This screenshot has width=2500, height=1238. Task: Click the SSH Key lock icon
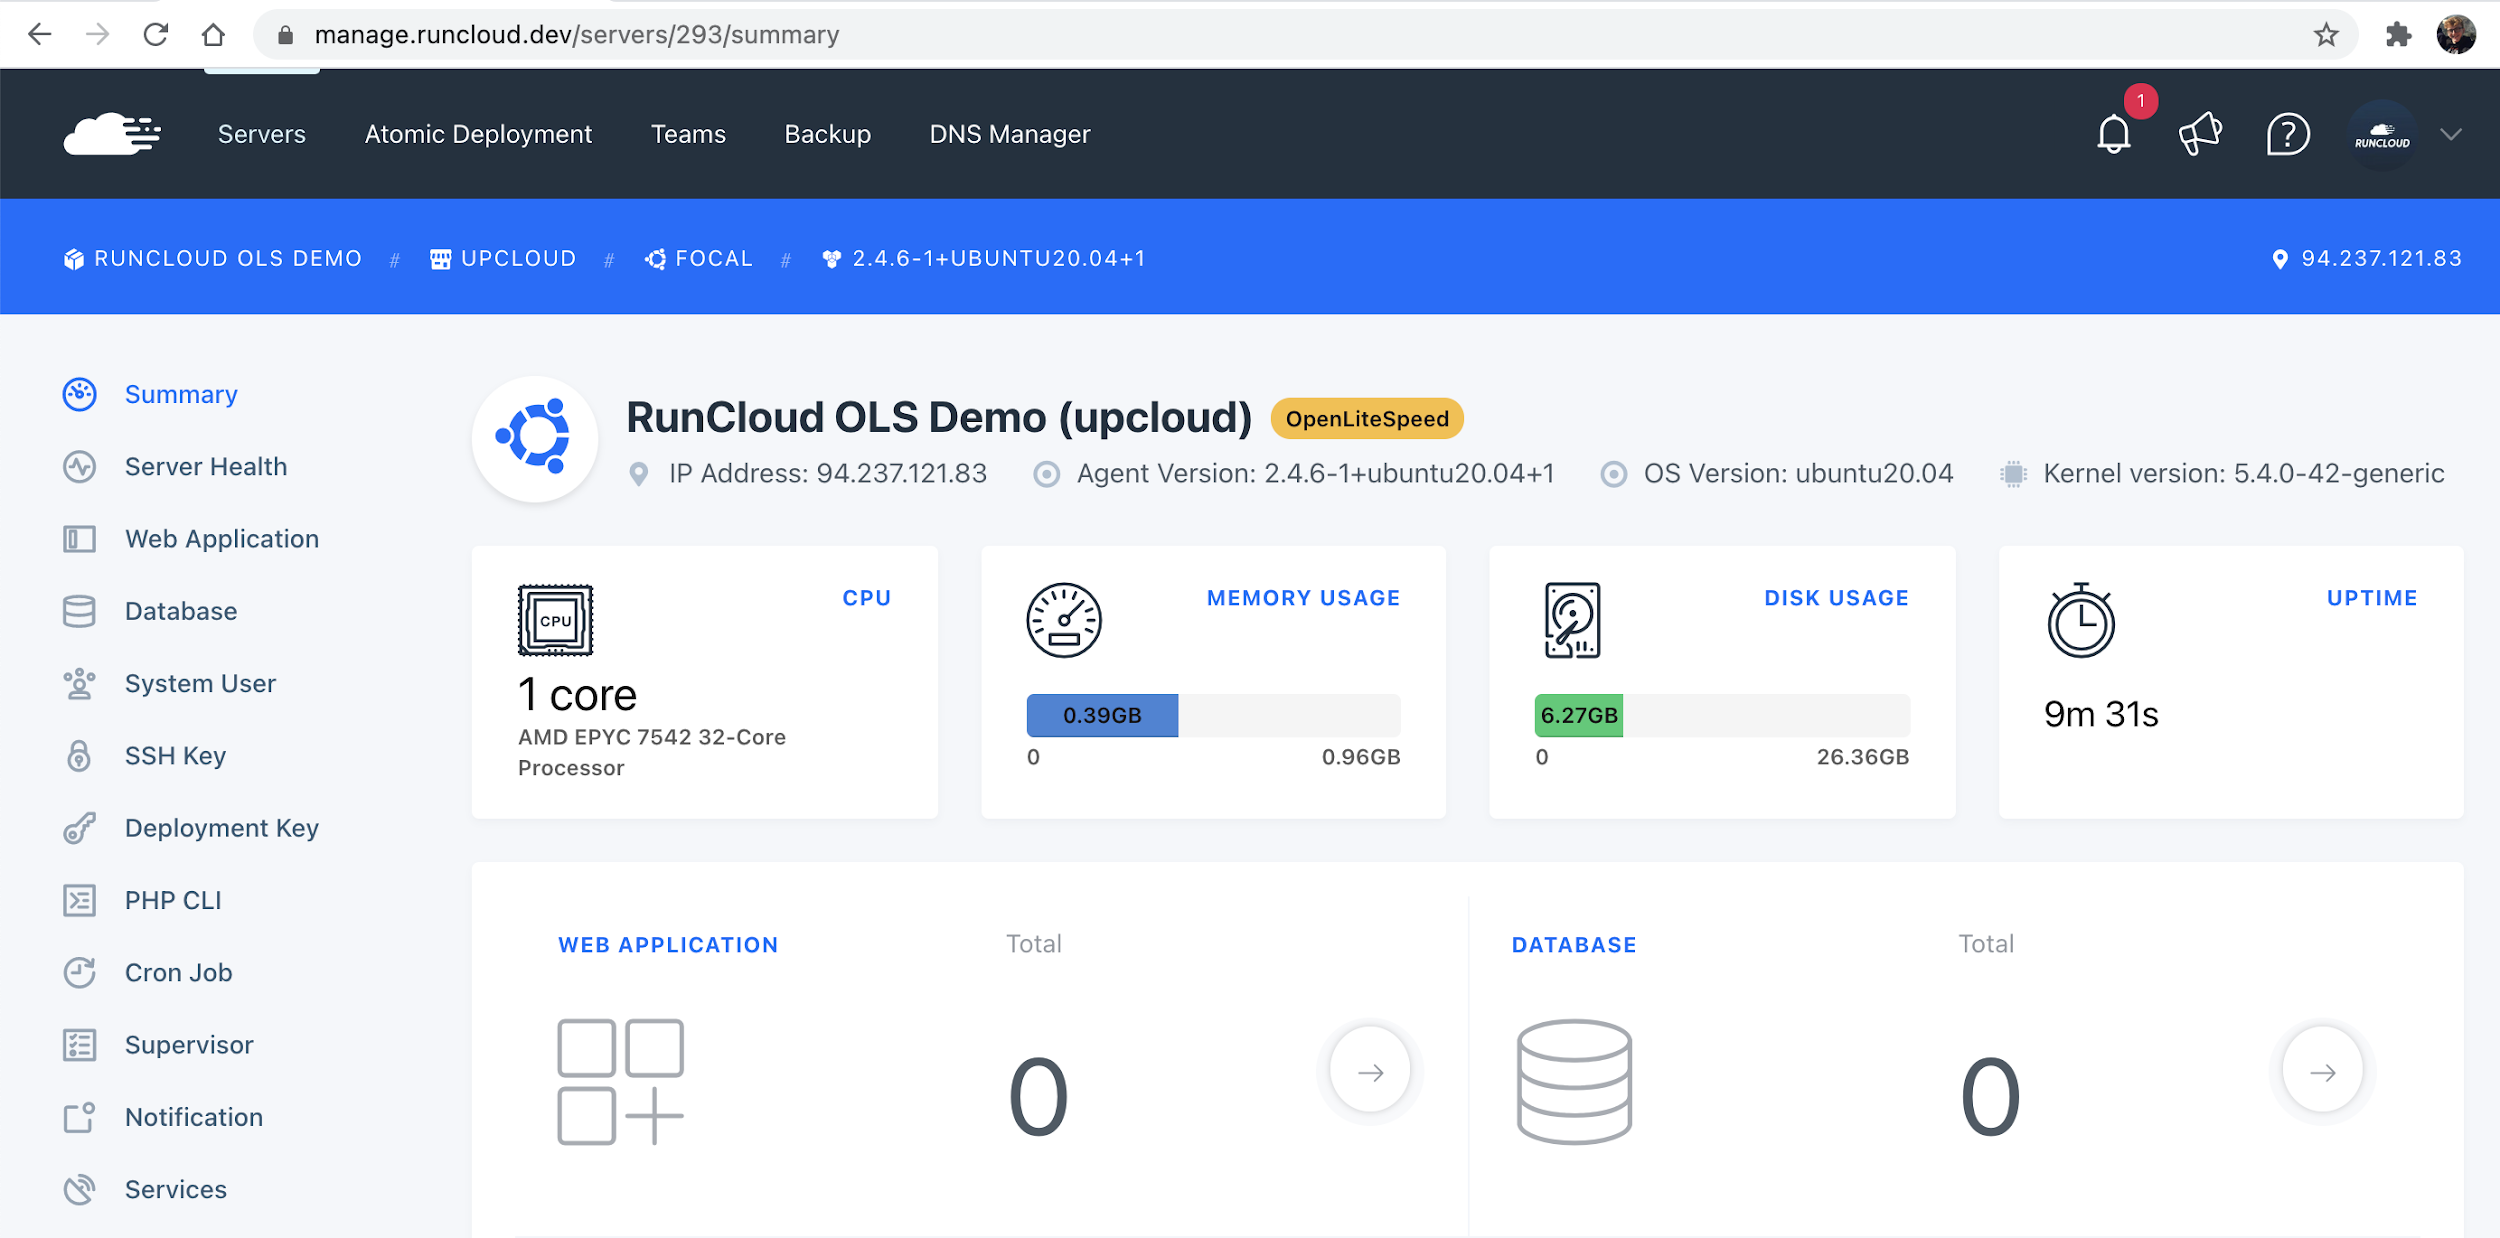(79, 756)
